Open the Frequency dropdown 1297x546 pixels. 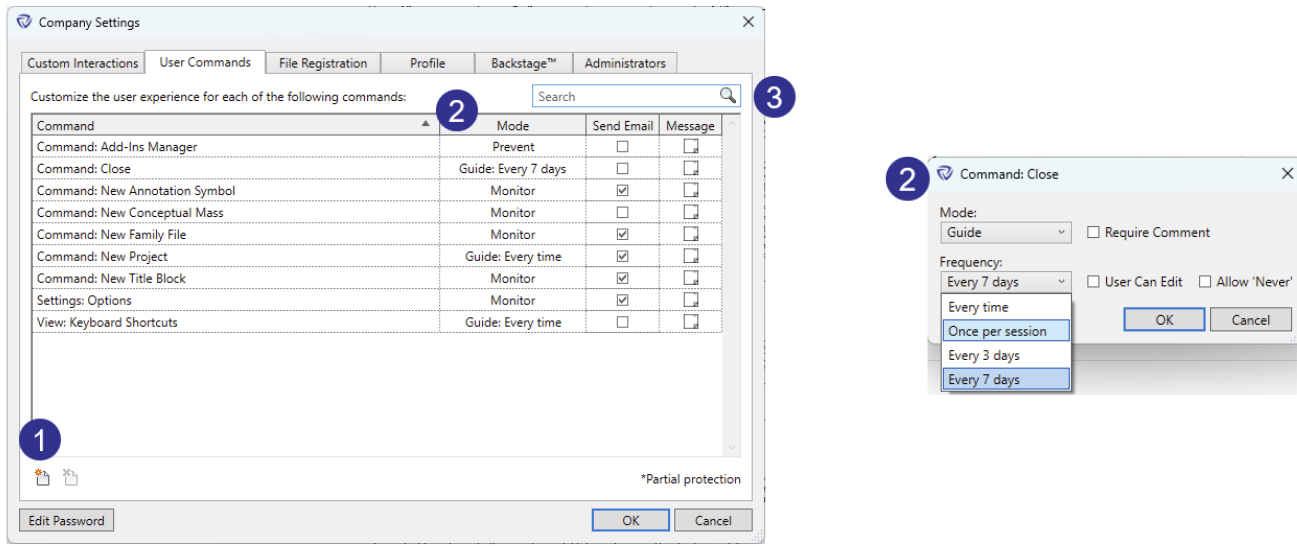pos(1006,282)
